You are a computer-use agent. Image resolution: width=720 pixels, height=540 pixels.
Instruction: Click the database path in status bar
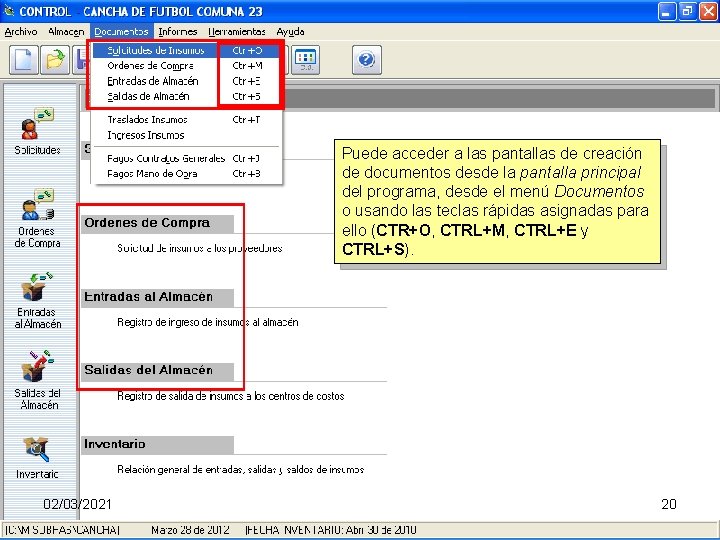tap(62, 530)
